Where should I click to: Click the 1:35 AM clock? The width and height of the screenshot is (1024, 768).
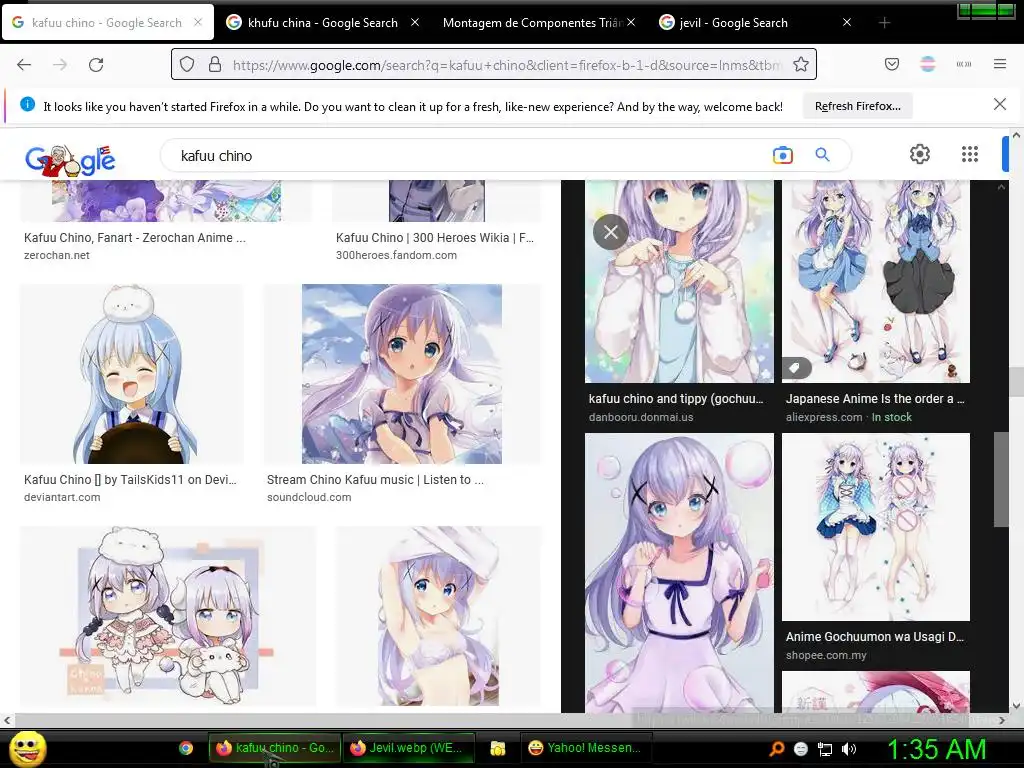(x=936, y=749)
